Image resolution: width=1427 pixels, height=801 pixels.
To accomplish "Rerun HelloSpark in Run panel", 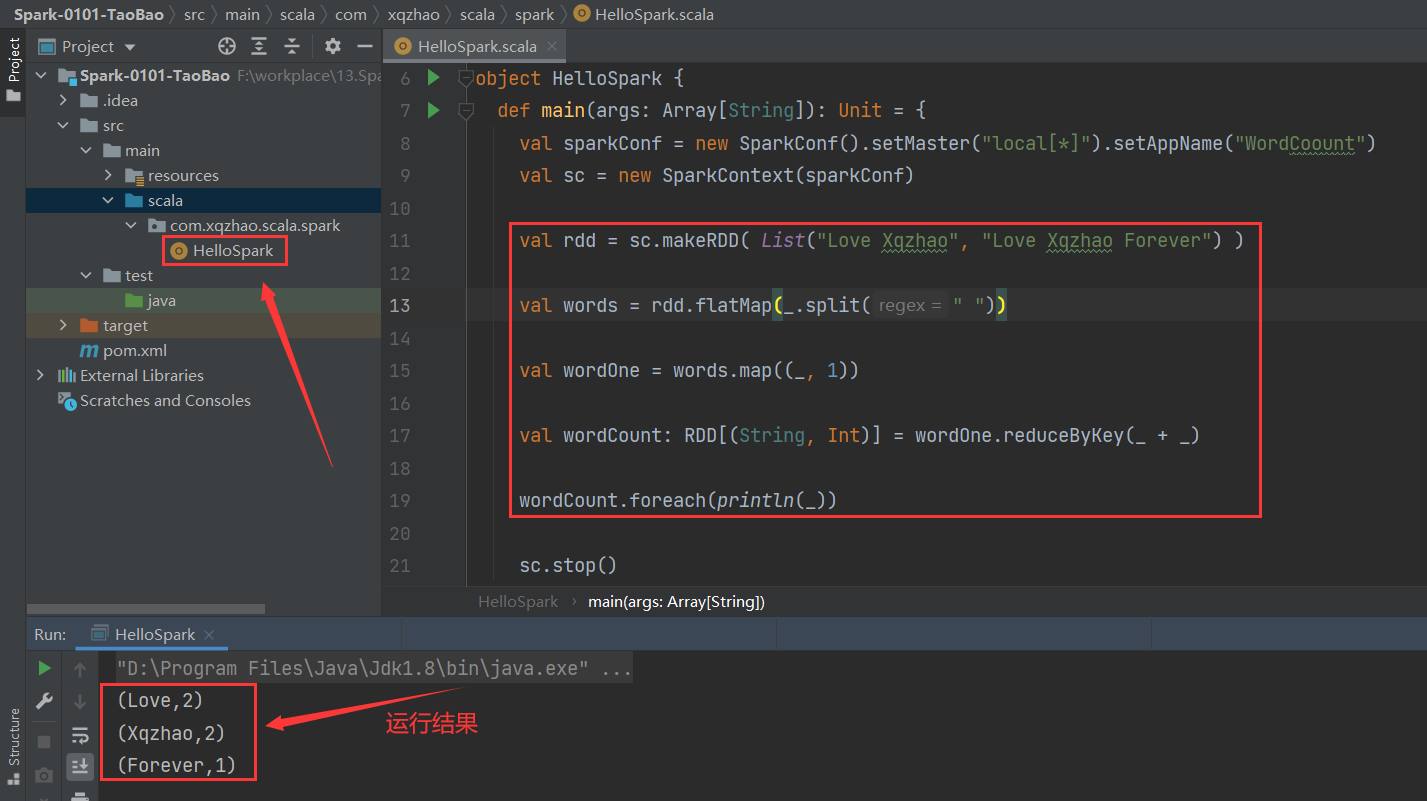I will point(44,668).
